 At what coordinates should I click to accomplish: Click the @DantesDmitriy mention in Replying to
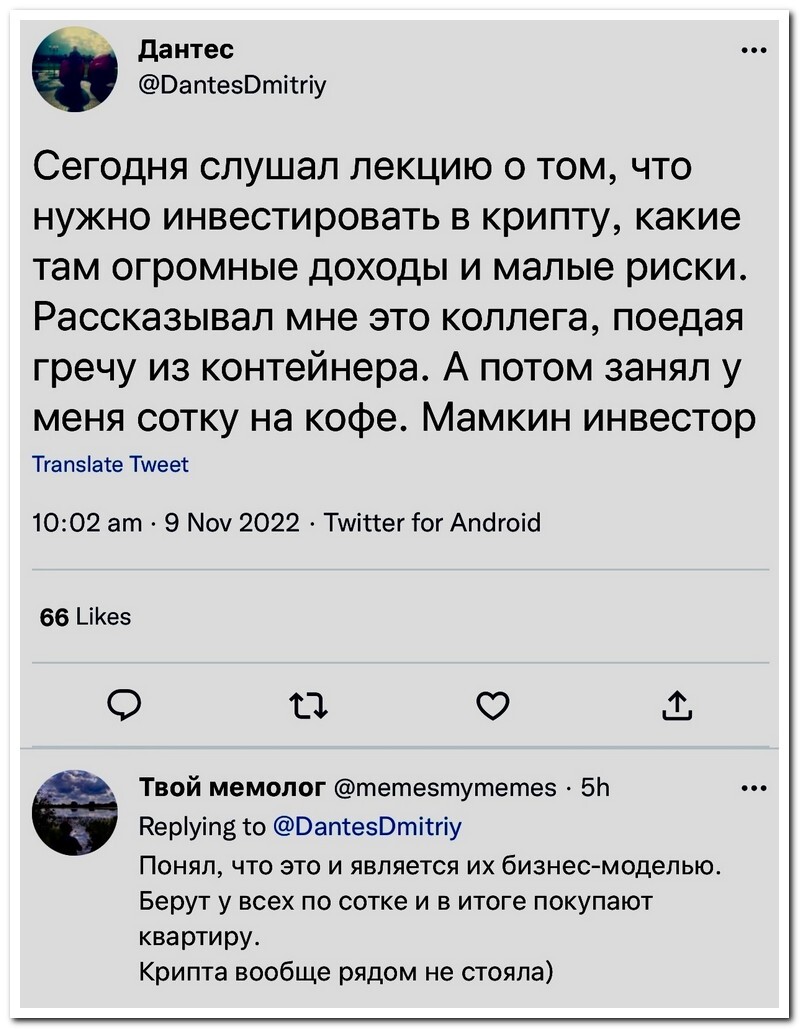click(x=368, y=826)
